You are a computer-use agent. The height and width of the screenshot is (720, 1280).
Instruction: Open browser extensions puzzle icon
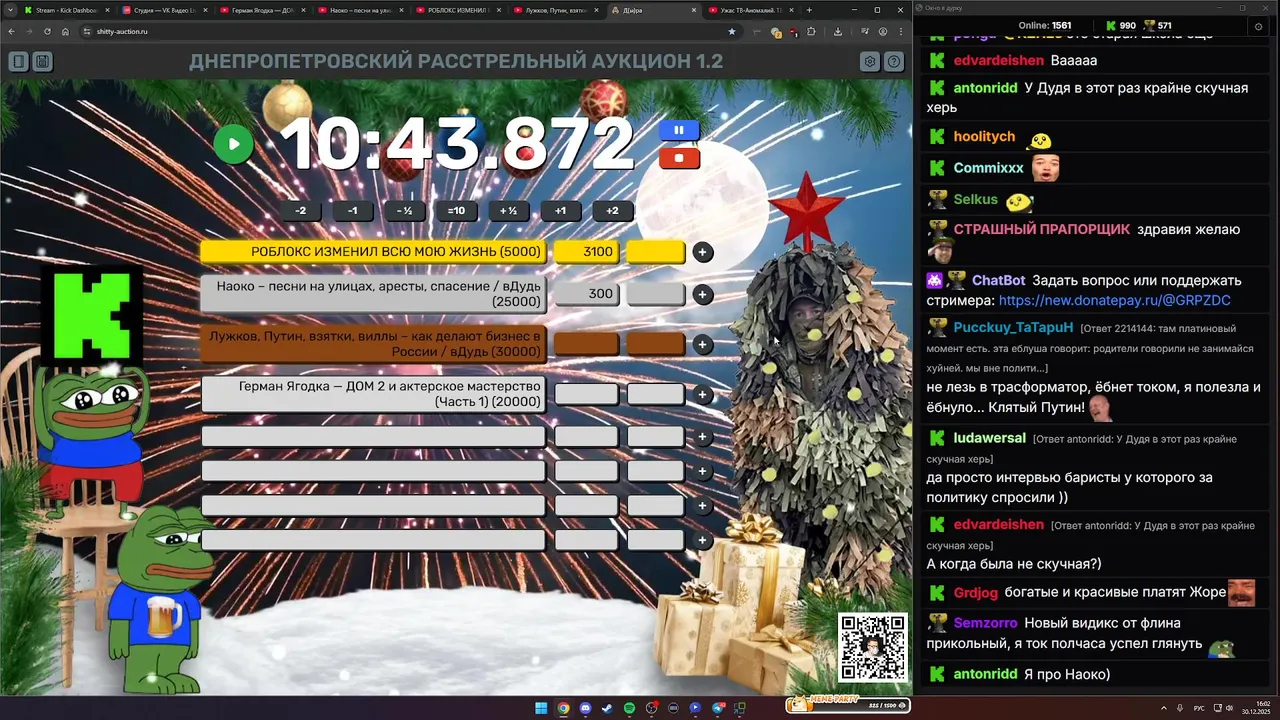811,31
